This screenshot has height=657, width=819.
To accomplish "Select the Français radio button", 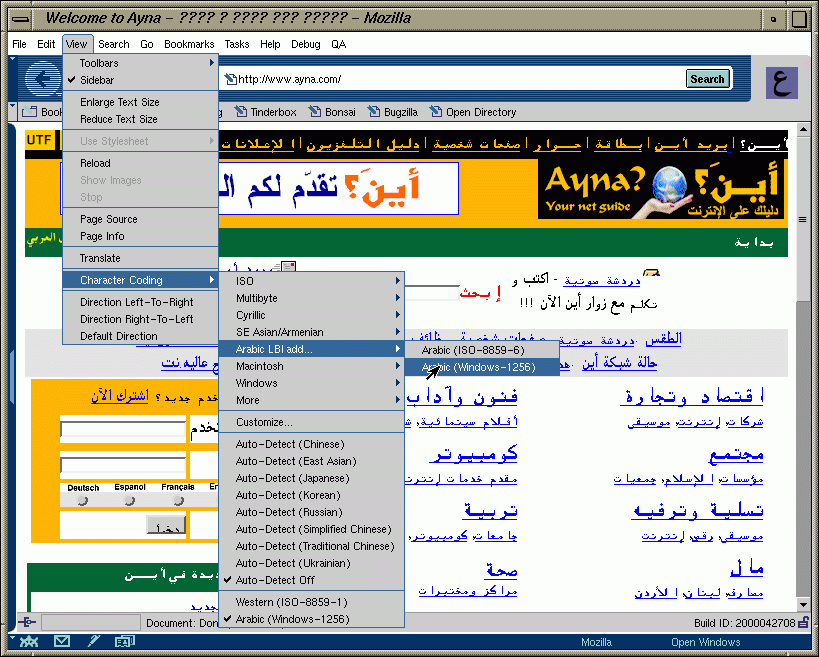I will (178, 501).
